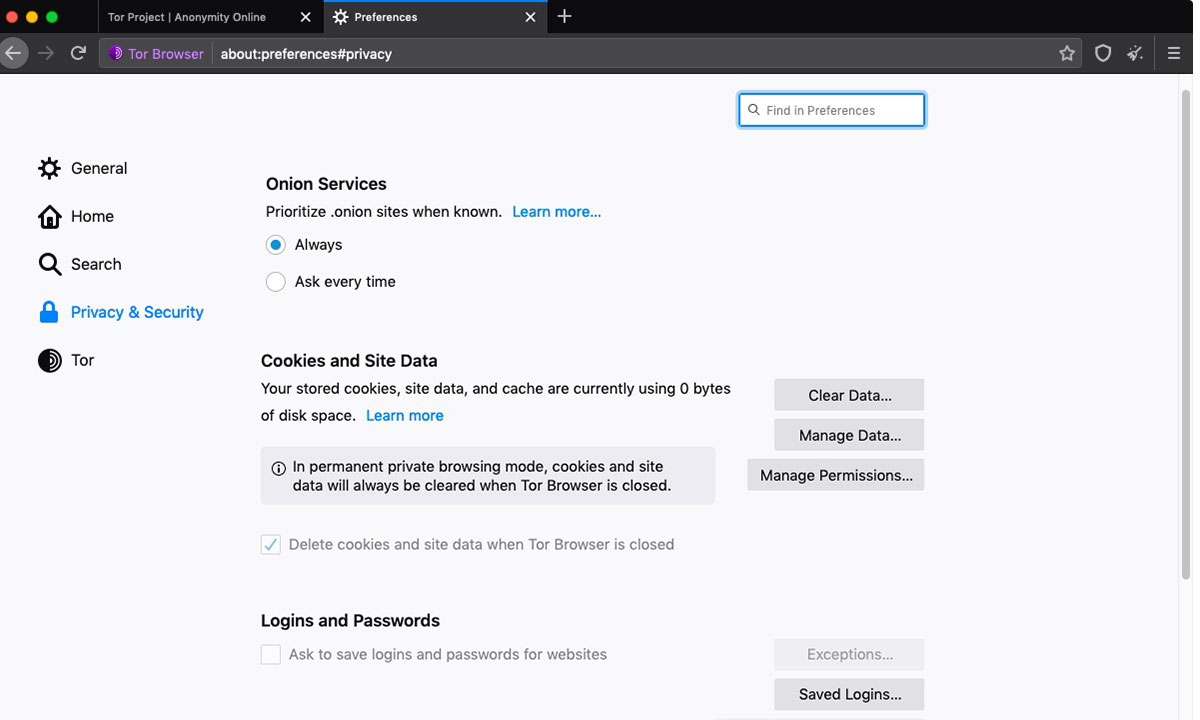Open the hamburger application menu

click(1174, 54)
